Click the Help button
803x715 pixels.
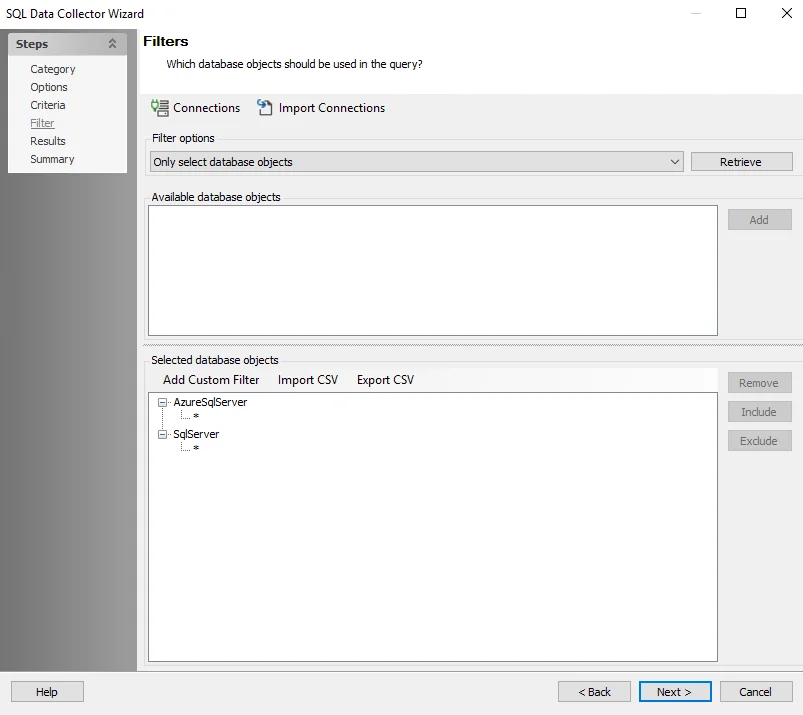(x=47, y=692)
